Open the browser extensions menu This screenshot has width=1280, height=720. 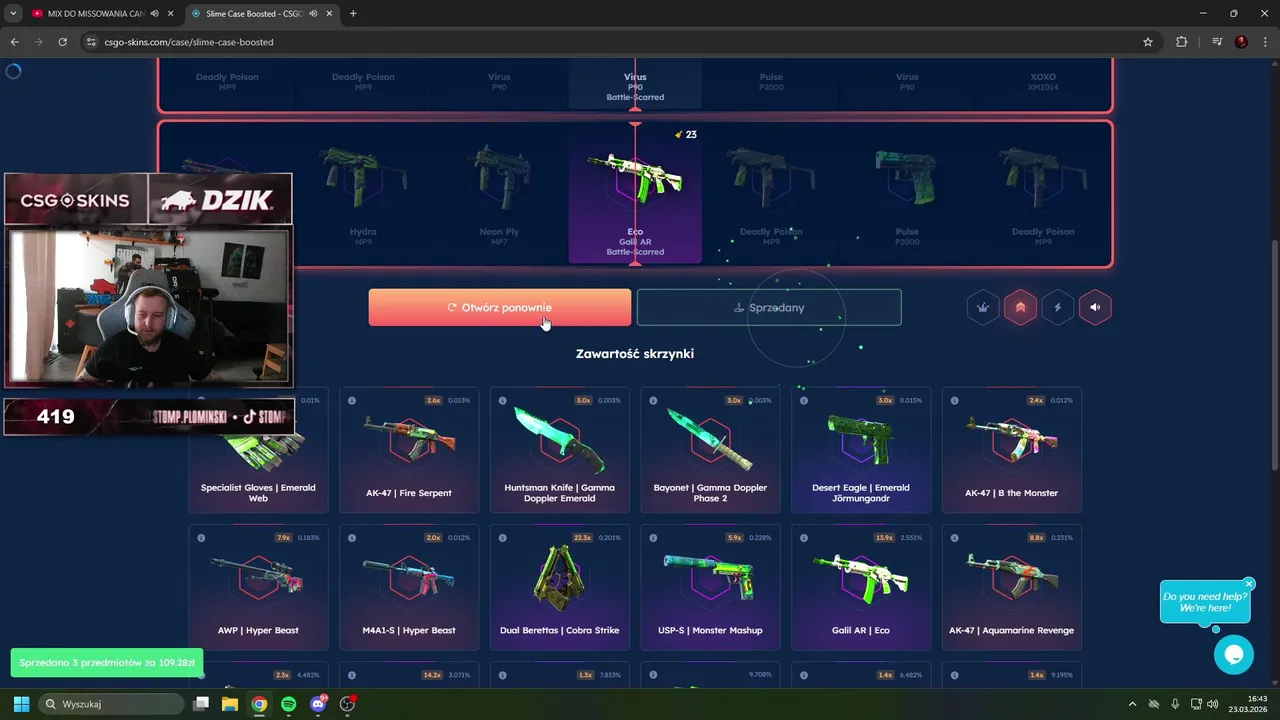pyautogui.click(x=1181, y=42)
